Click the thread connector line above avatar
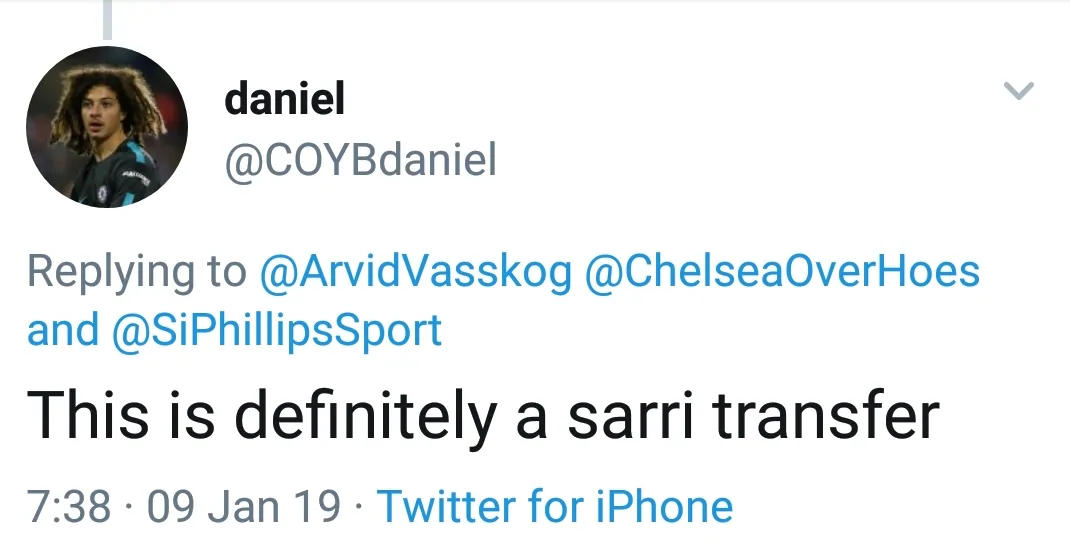The width and height of the screenshot is (1070, 556). coord(107,18)
